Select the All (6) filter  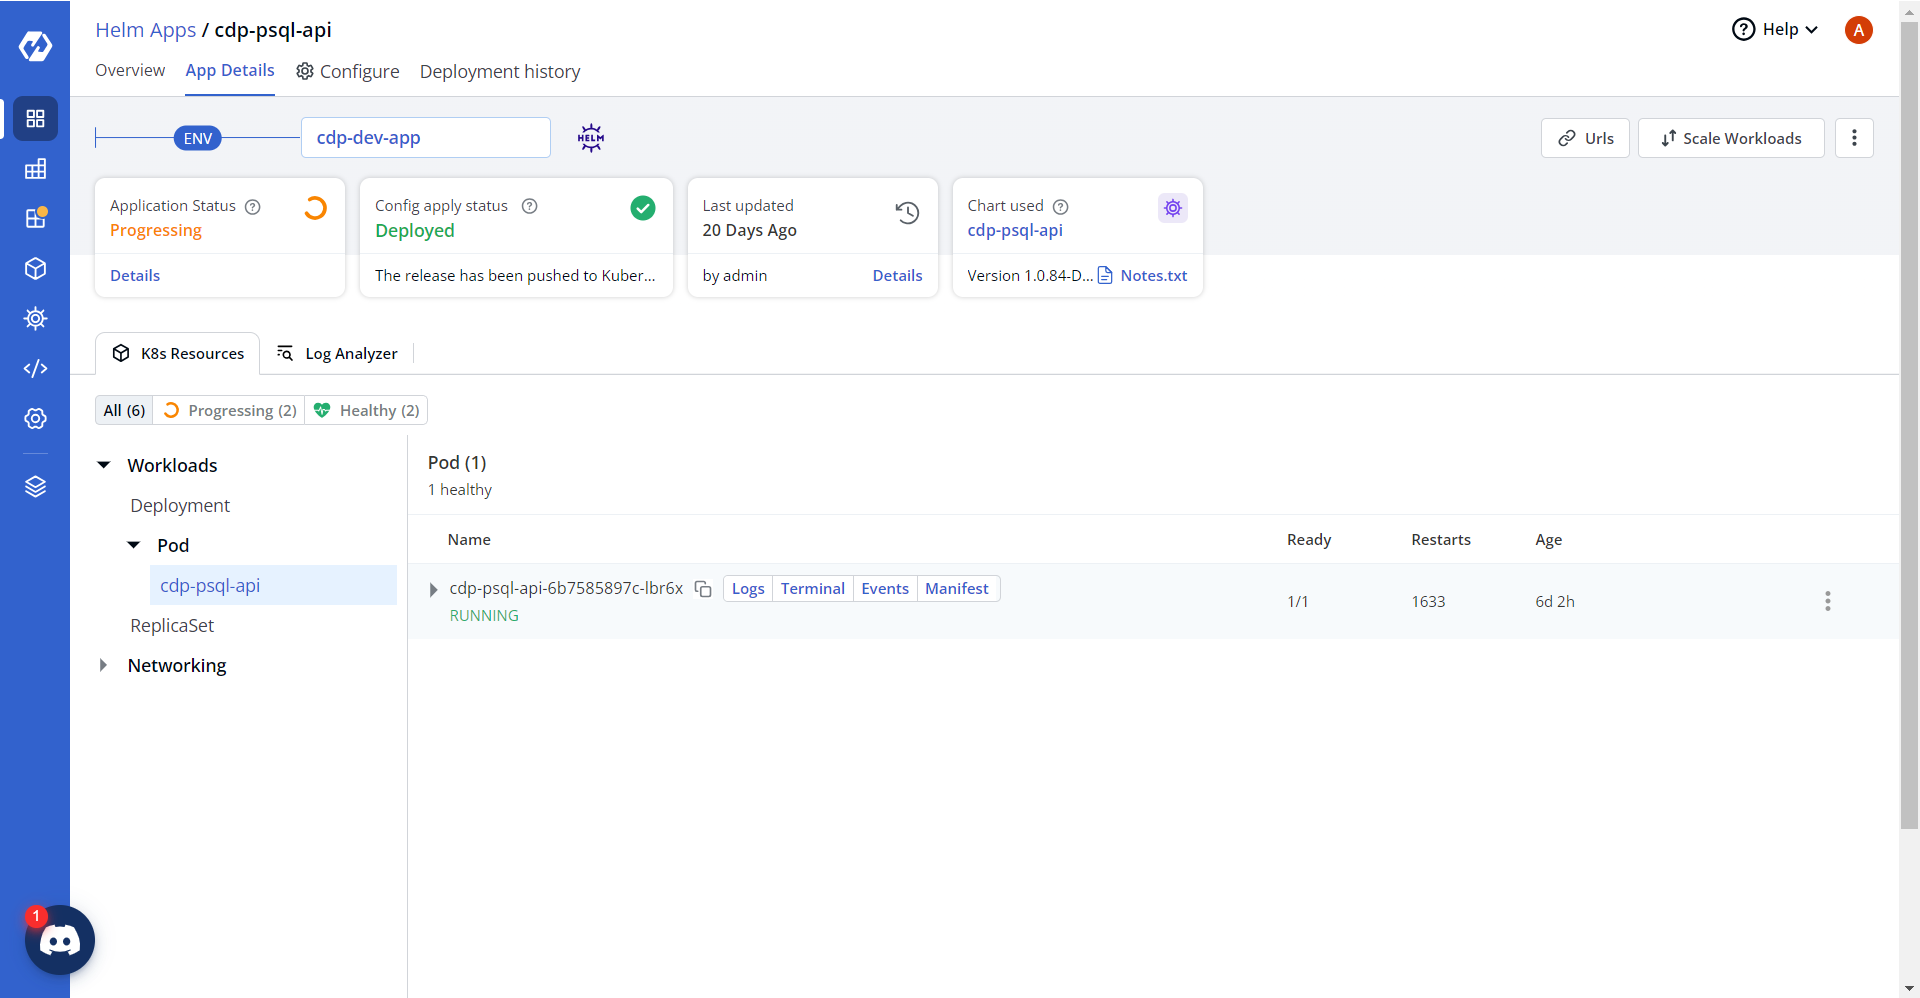click(124, 411)
